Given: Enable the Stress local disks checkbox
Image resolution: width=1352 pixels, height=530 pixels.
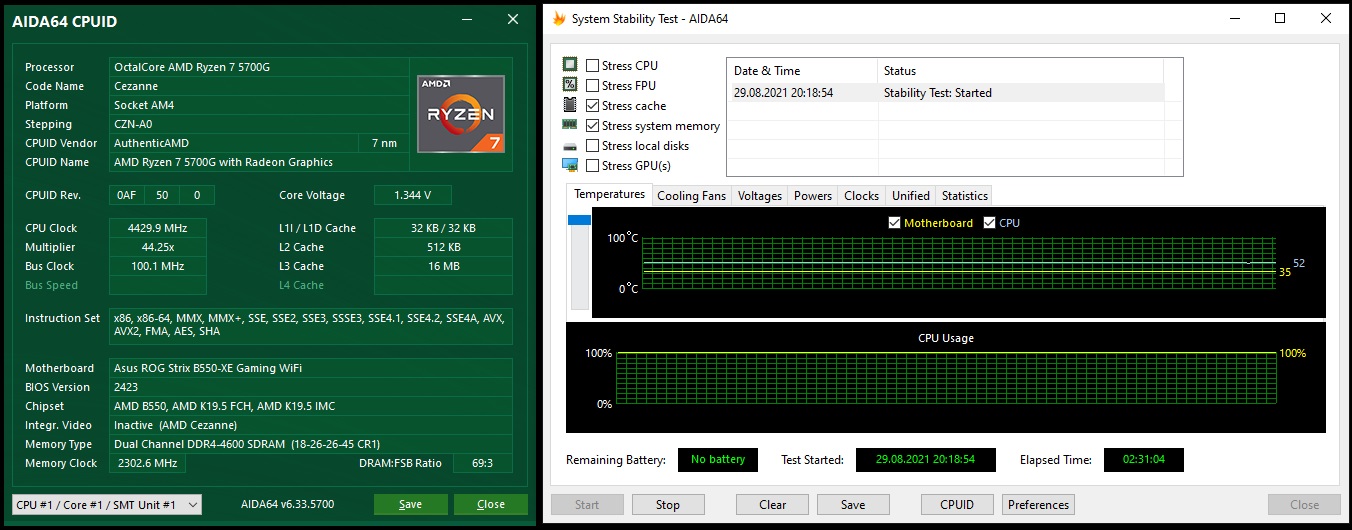Looking at the screenshot, I should tap(593, 146).
